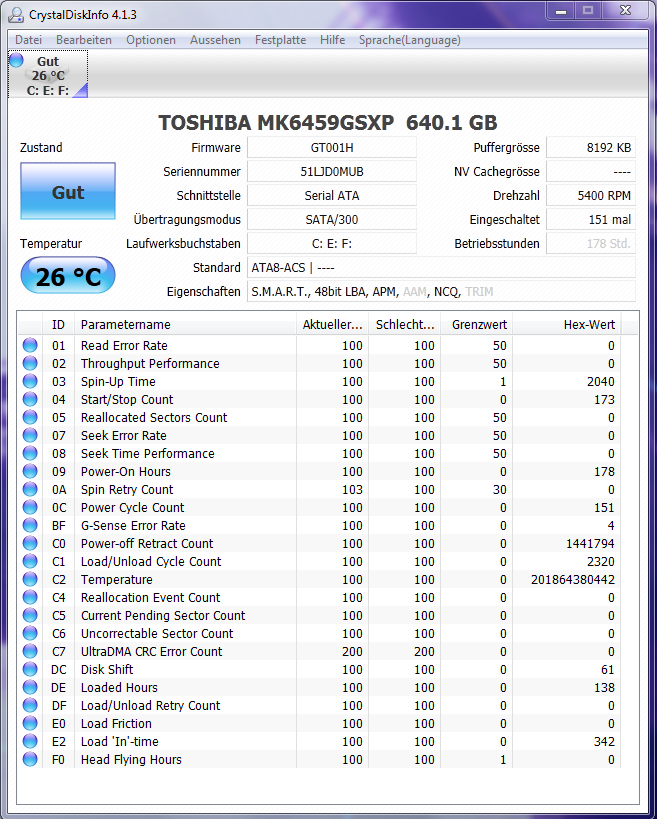Click status orb for Seek Error Rate

click(30, 435)
